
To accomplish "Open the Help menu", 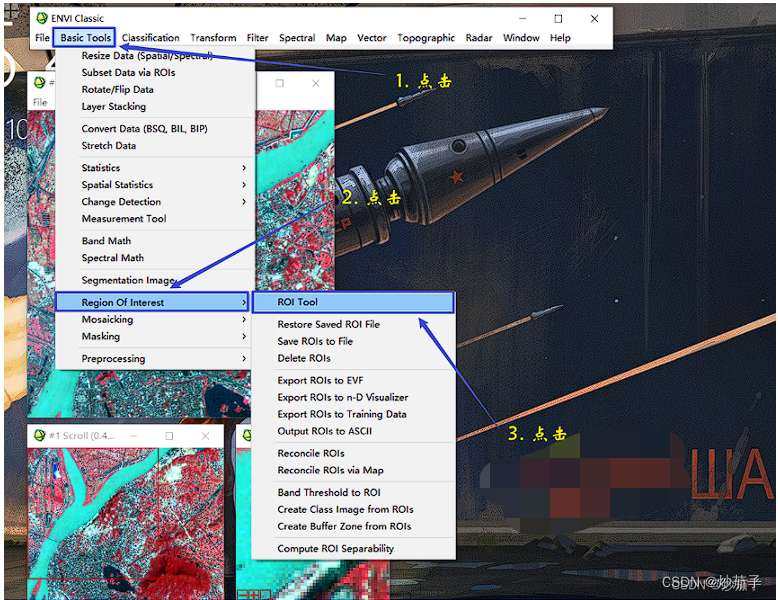I will (560, 38).
